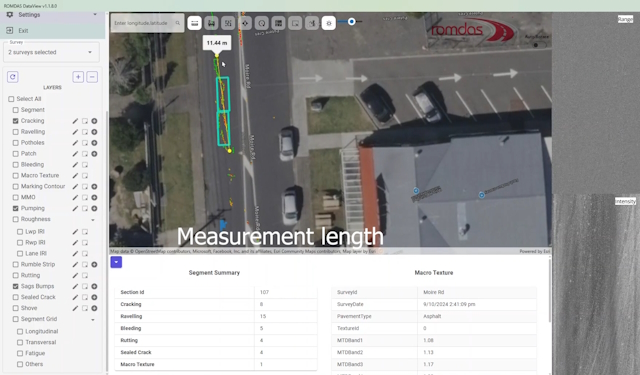Image resolution: width=640 pixels, height=375 pixels.
Task: Click the plus button above LAYERS
Action: (x=78, y=77)
